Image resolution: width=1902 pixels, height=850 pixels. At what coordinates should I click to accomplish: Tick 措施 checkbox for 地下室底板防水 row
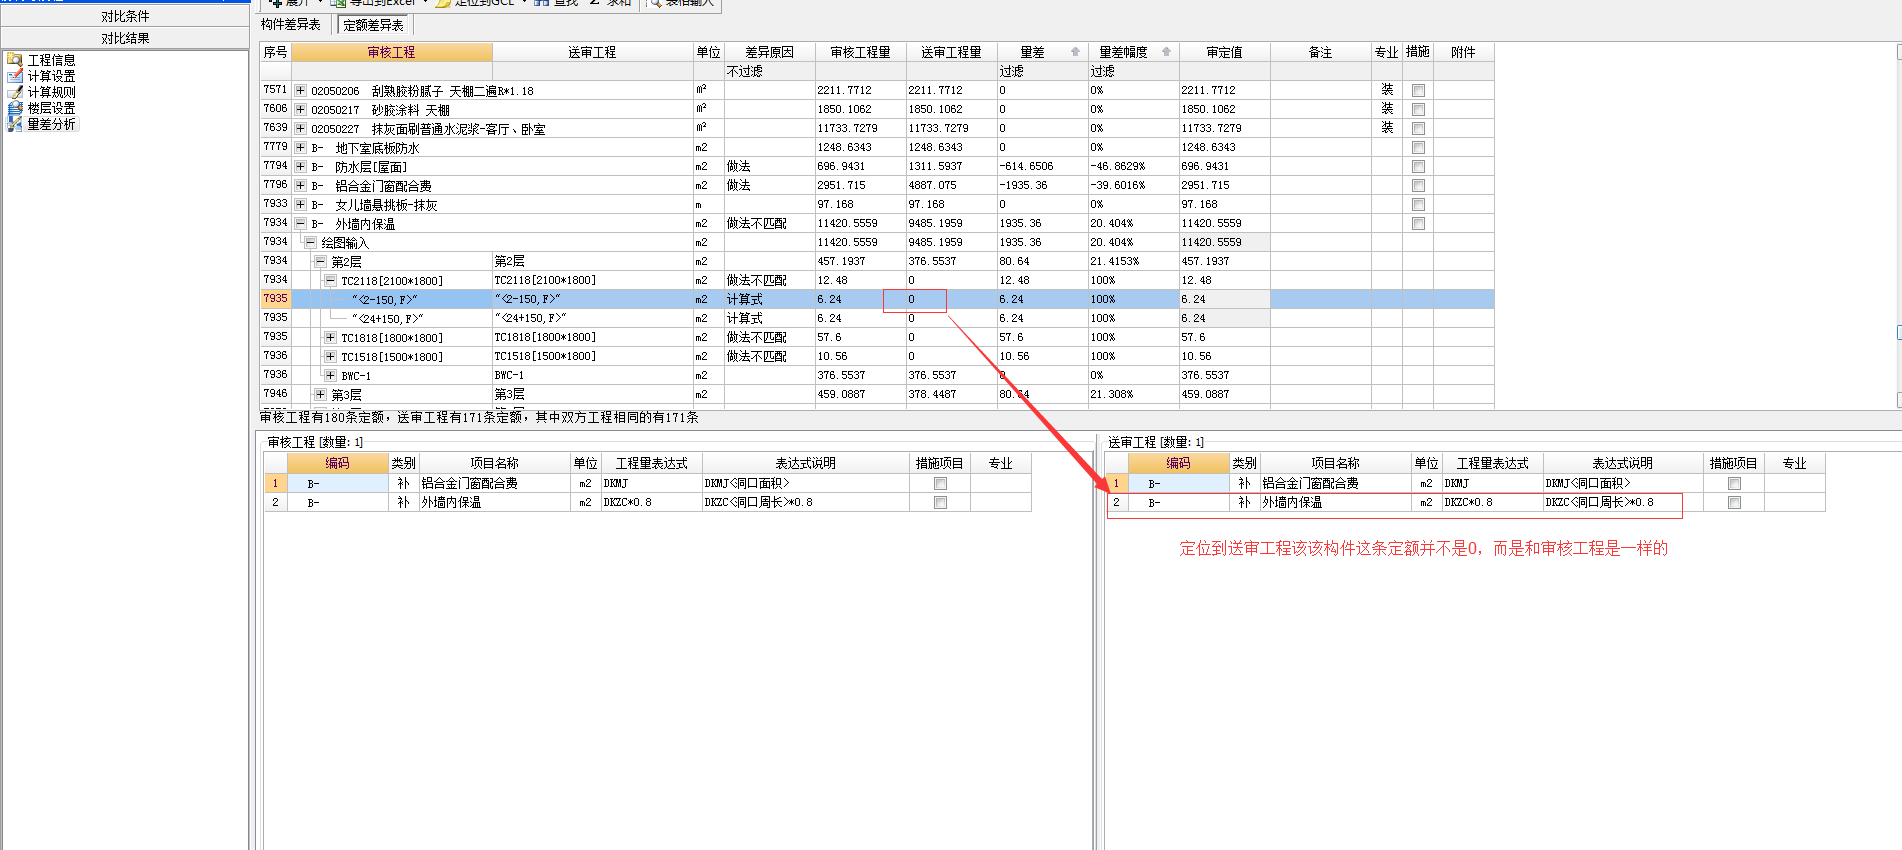pos(1418,147)
